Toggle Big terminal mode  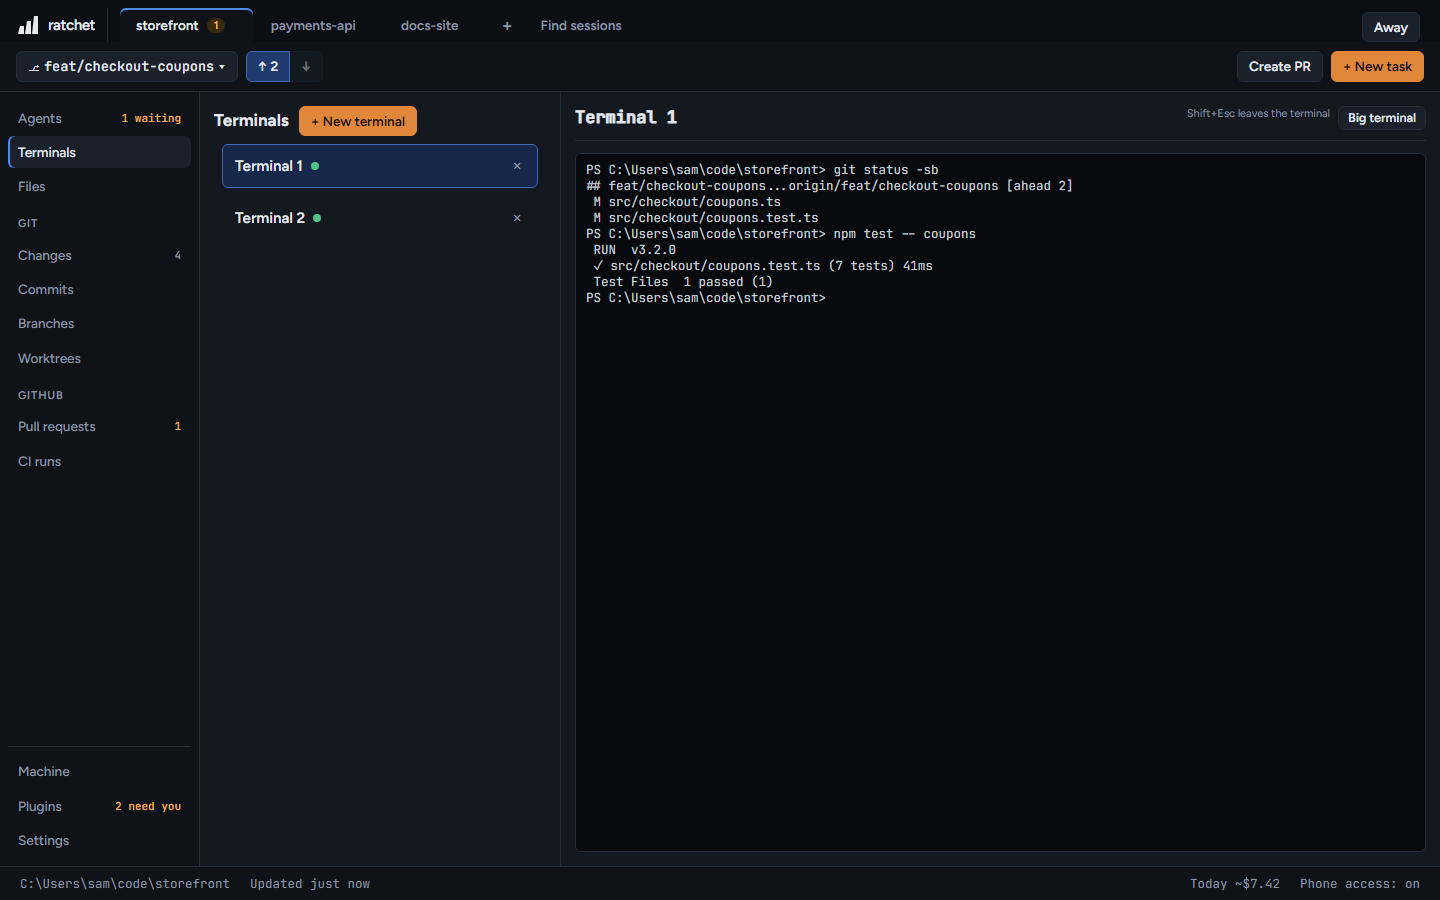tap(1381, 118)
